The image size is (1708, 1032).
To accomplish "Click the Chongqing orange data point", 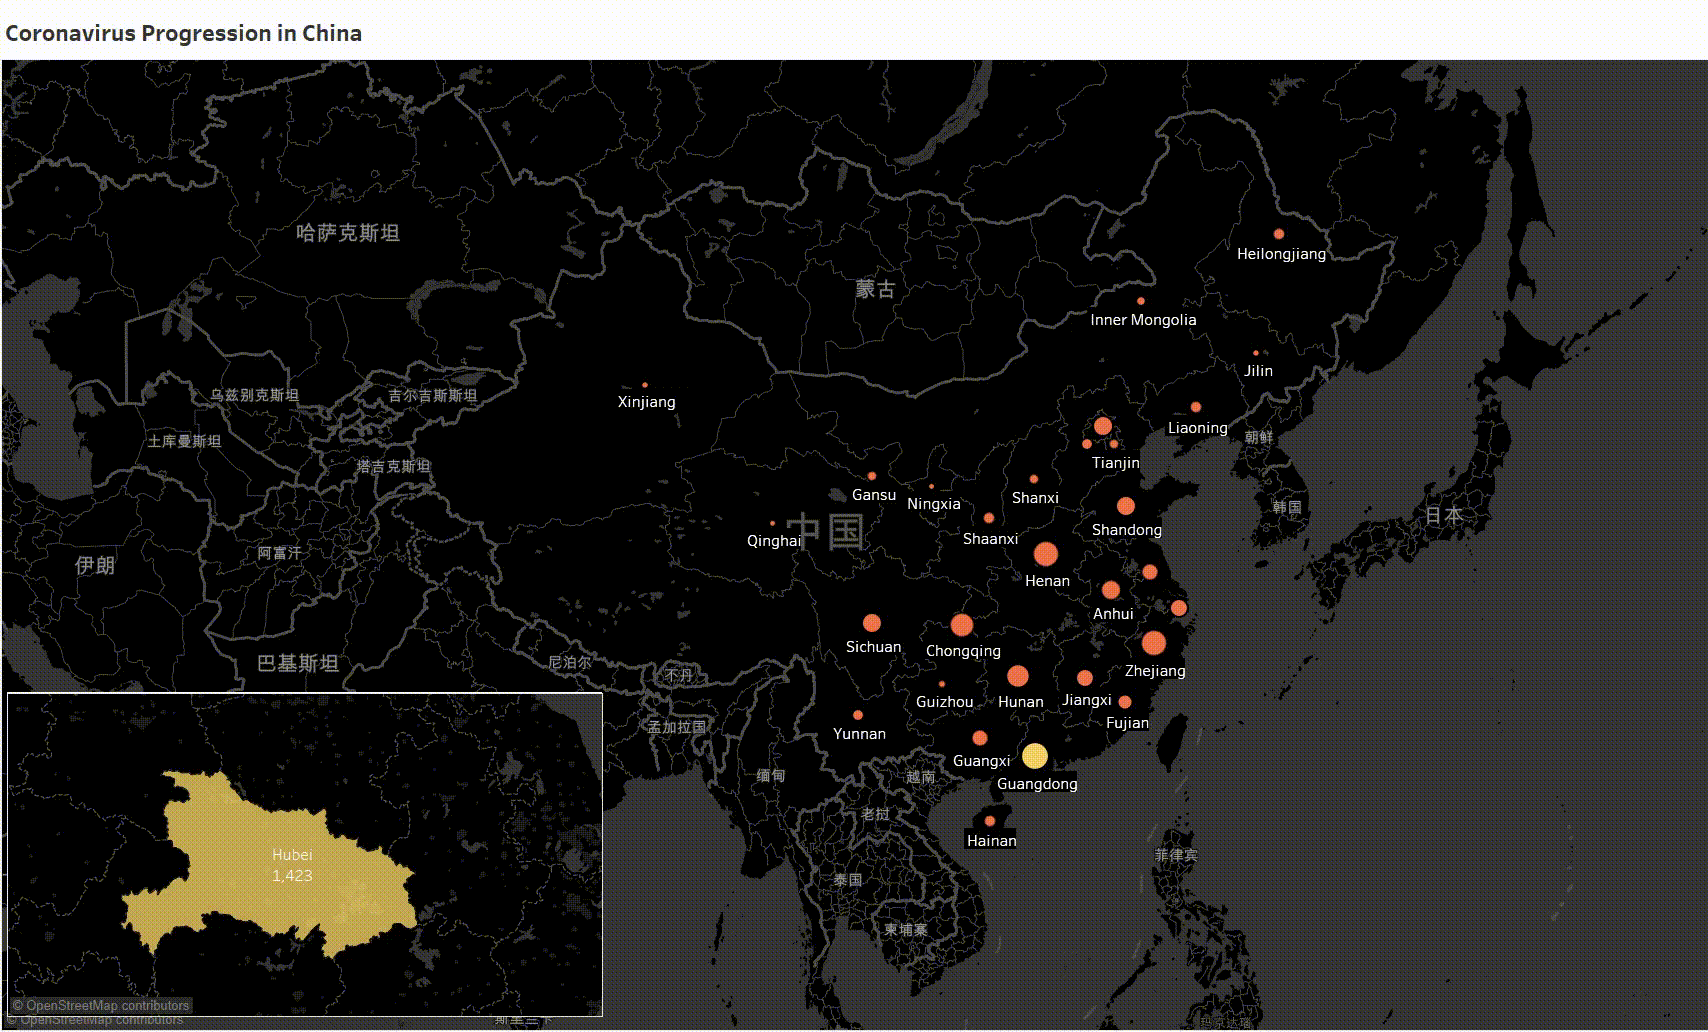I will click(x=962, y=625).
